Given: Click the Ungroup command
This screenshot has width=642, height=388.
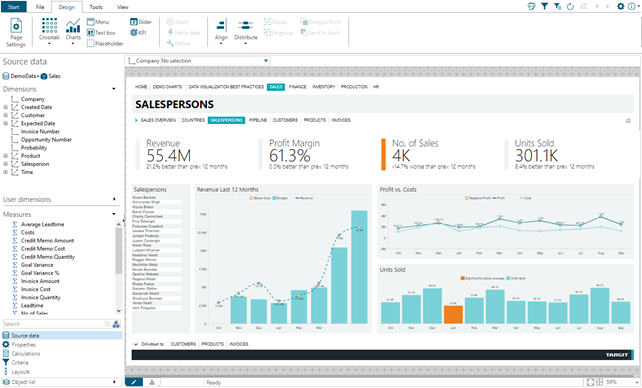Looking at the screenshot, I should pos(278,33).
